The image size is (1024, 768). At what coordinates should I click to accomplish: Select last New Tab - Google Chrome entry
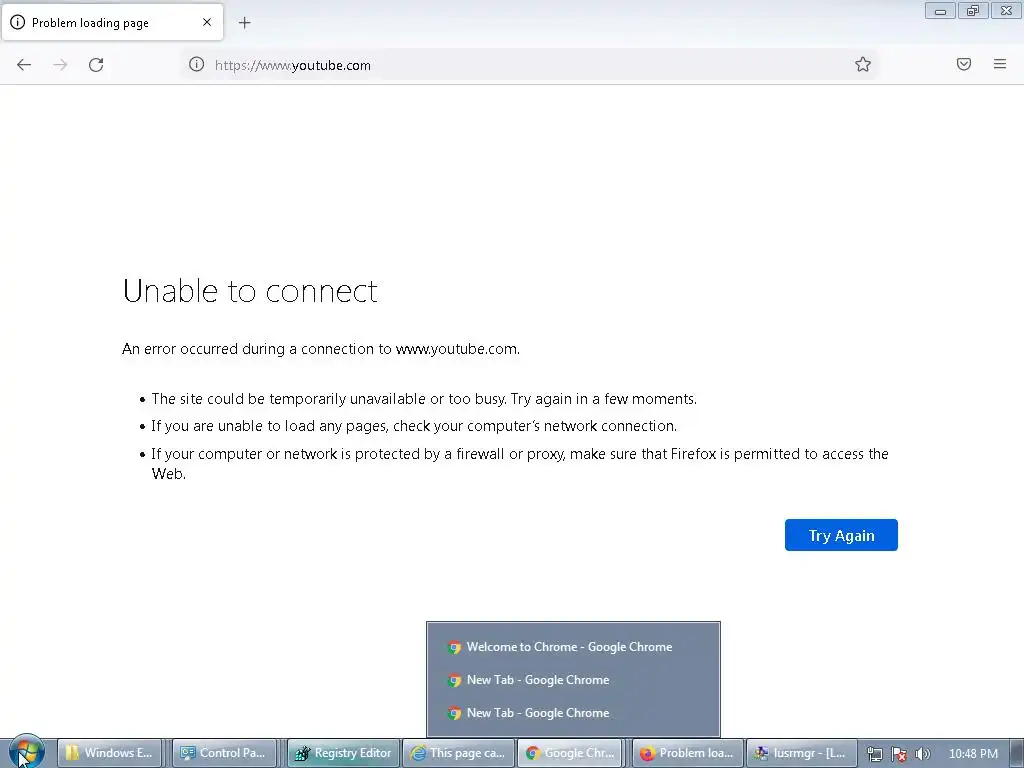click(573, 713)
